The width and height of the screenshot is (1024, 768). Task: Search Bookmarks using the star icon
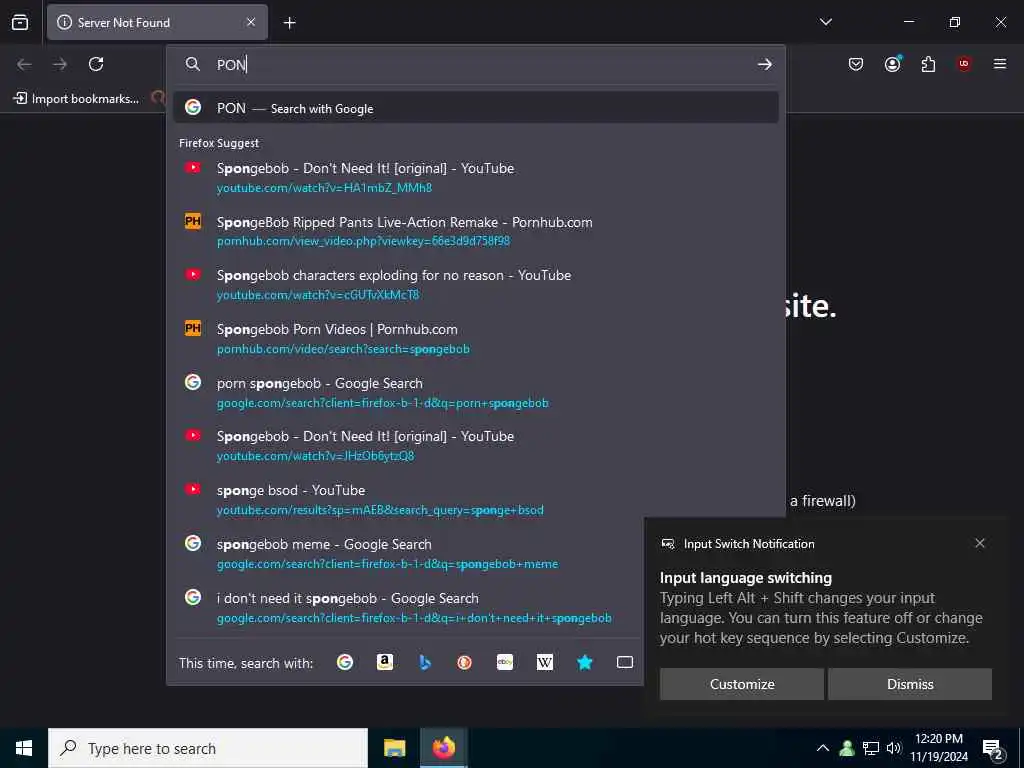(585, 662)
